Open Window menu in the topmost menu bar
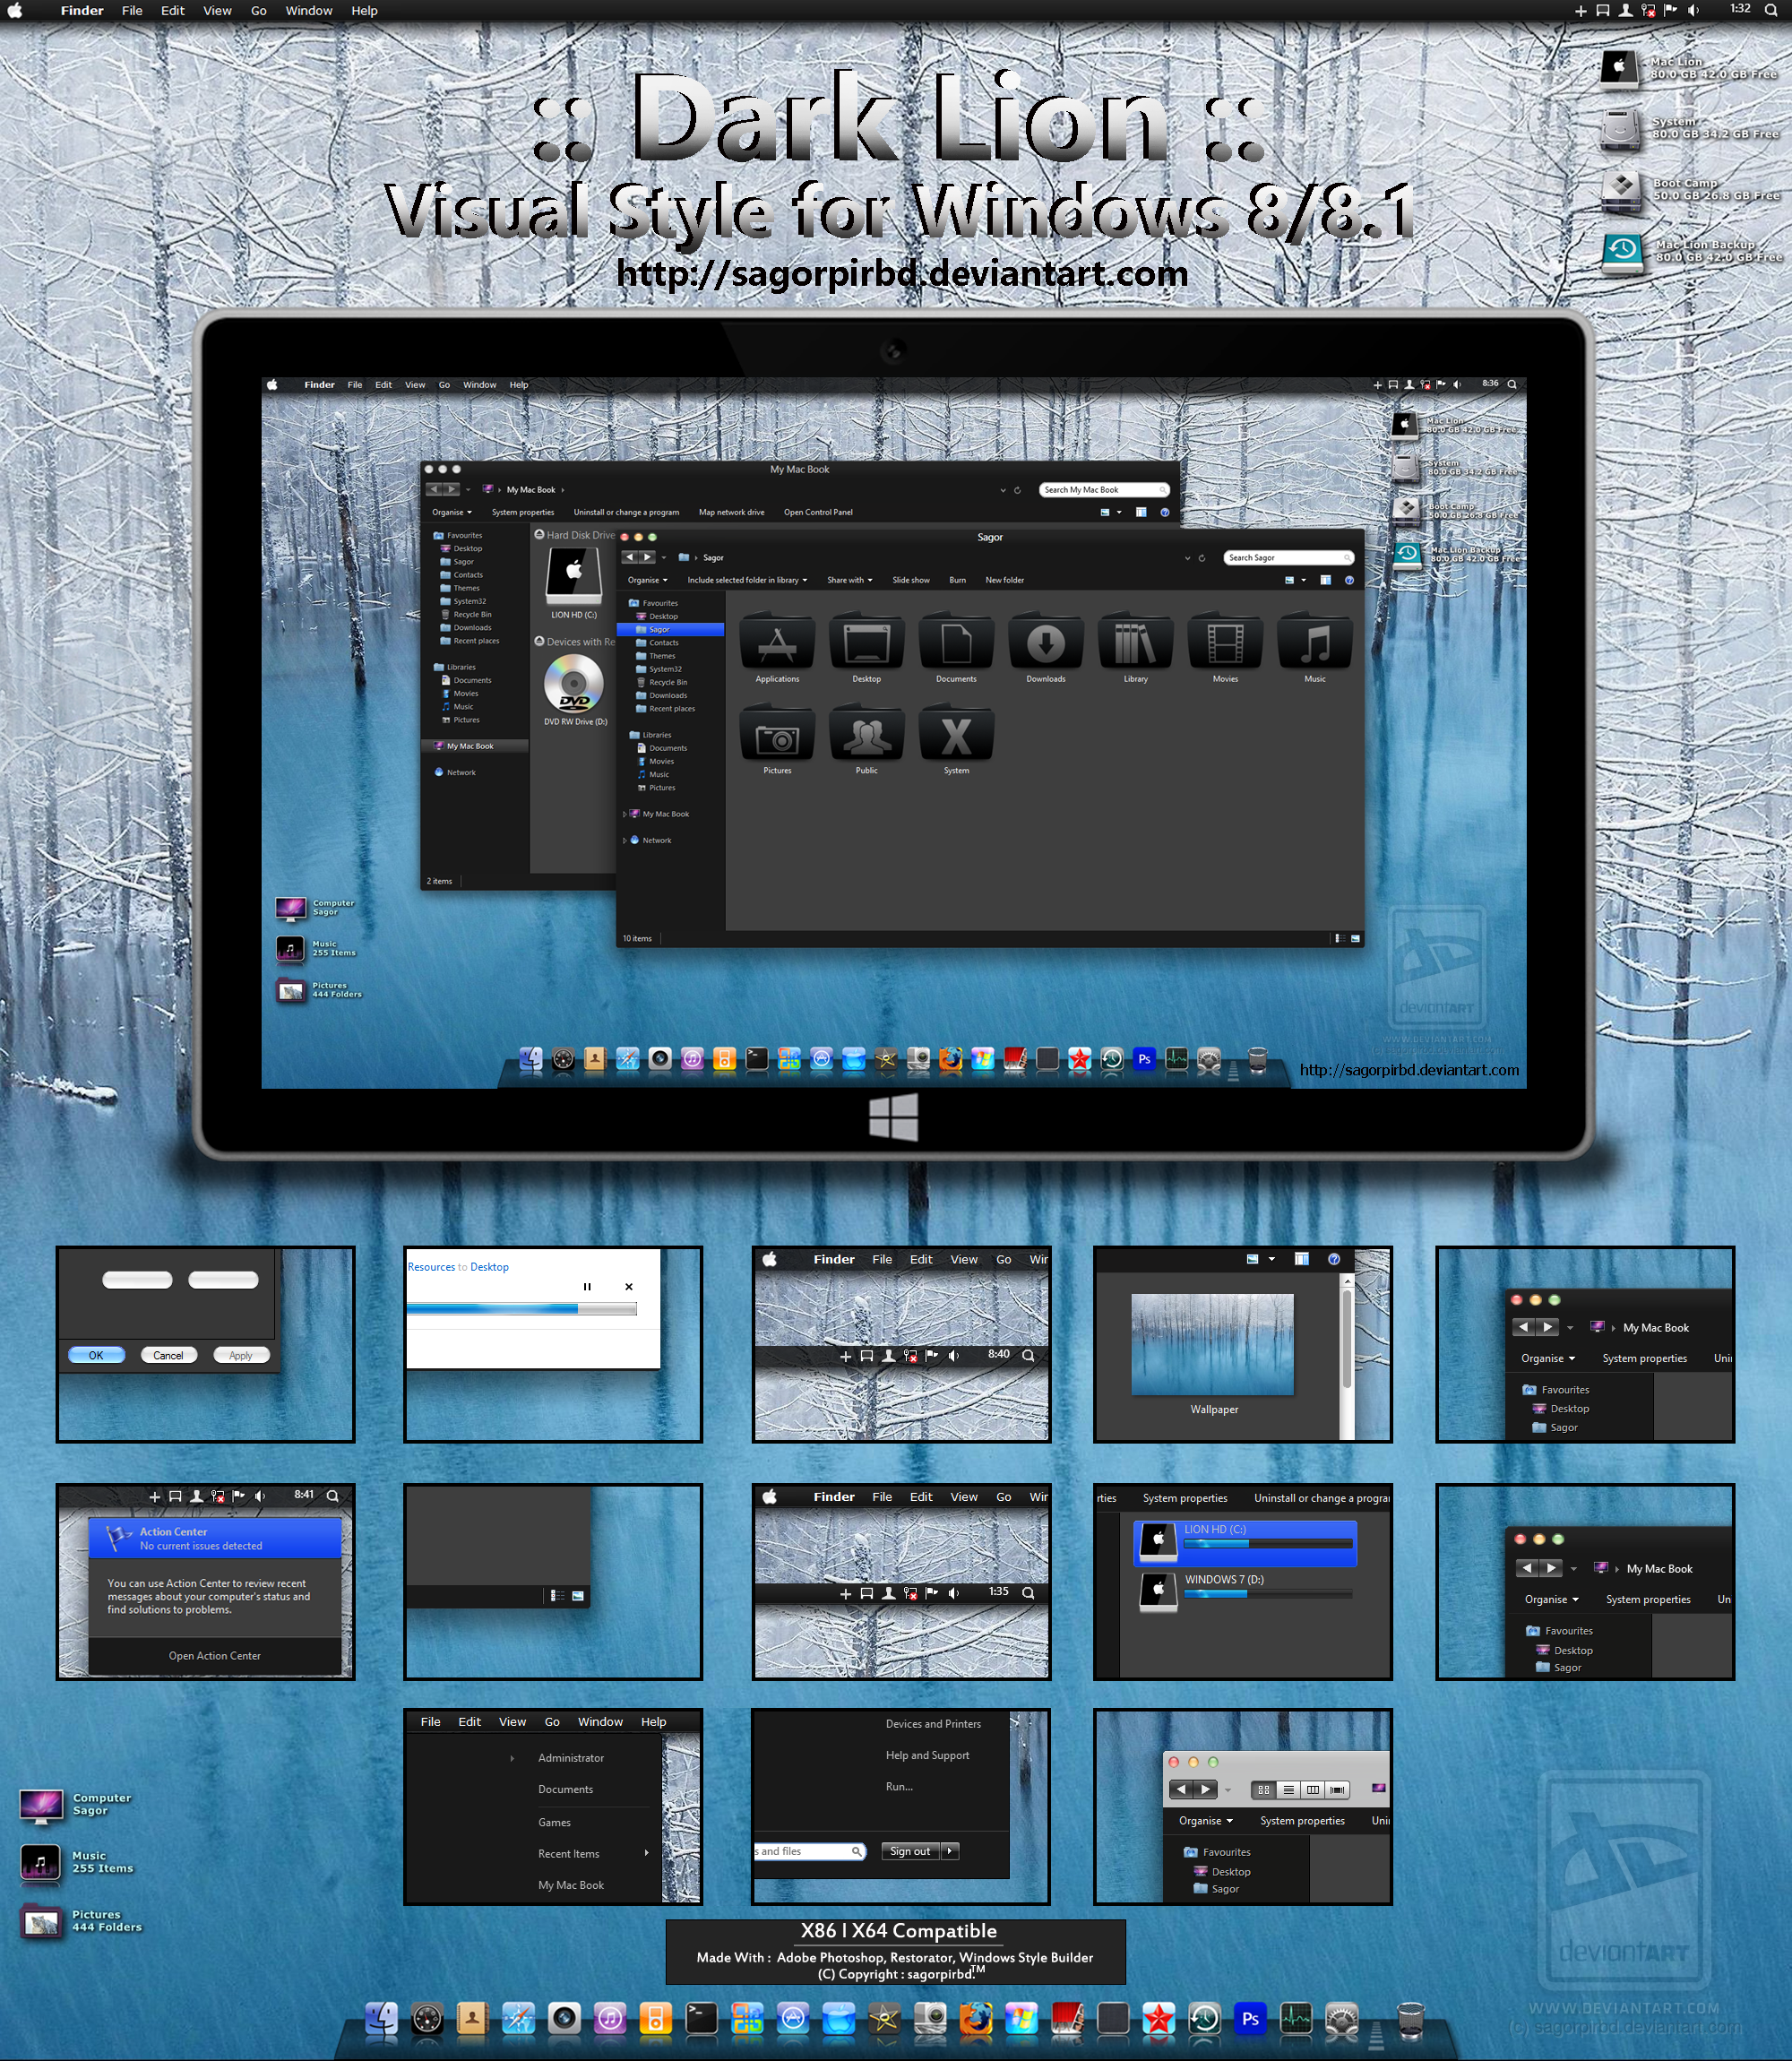This screenshot has height=2061, width=1792. pyautogui.click(x=309, y=11)
